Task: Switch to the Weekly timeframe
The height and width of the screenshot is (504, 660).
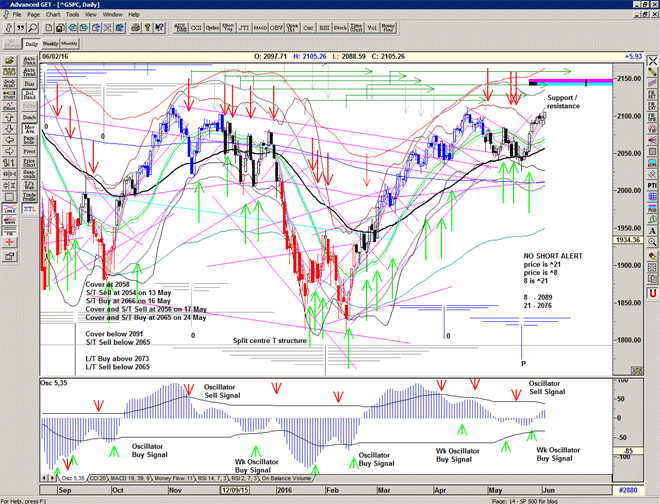Action: pos(50,44)
